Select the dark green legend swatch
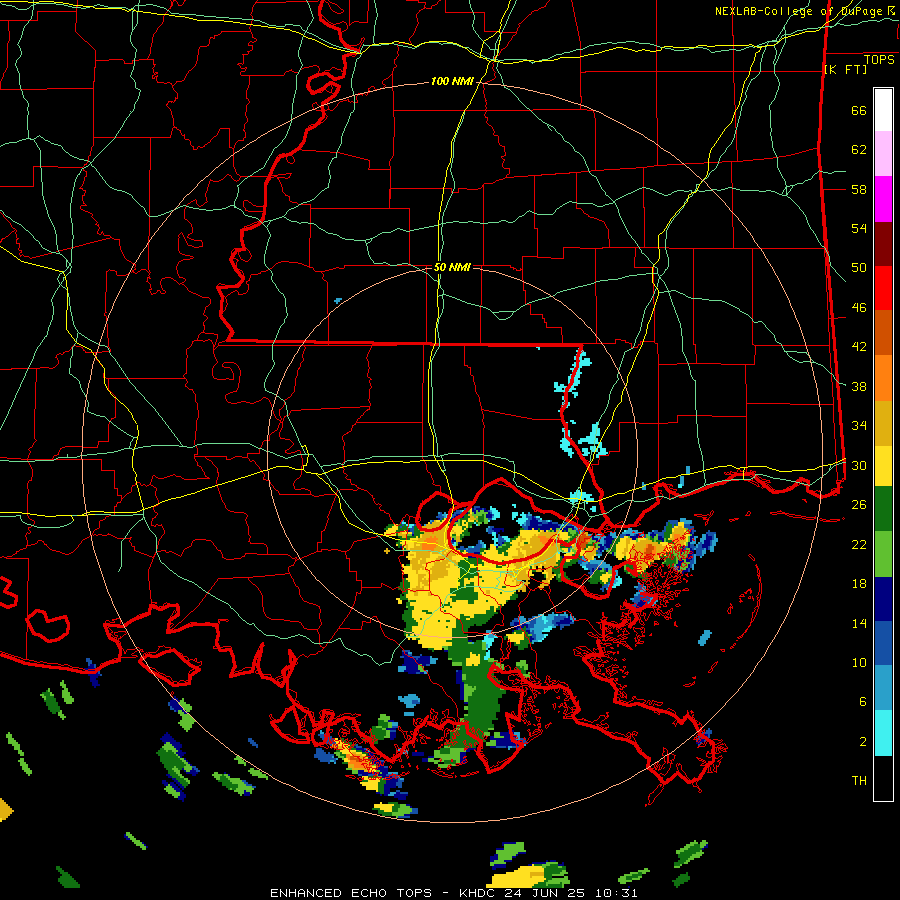The width and height of the screenshot is (900, 900). 883,509
